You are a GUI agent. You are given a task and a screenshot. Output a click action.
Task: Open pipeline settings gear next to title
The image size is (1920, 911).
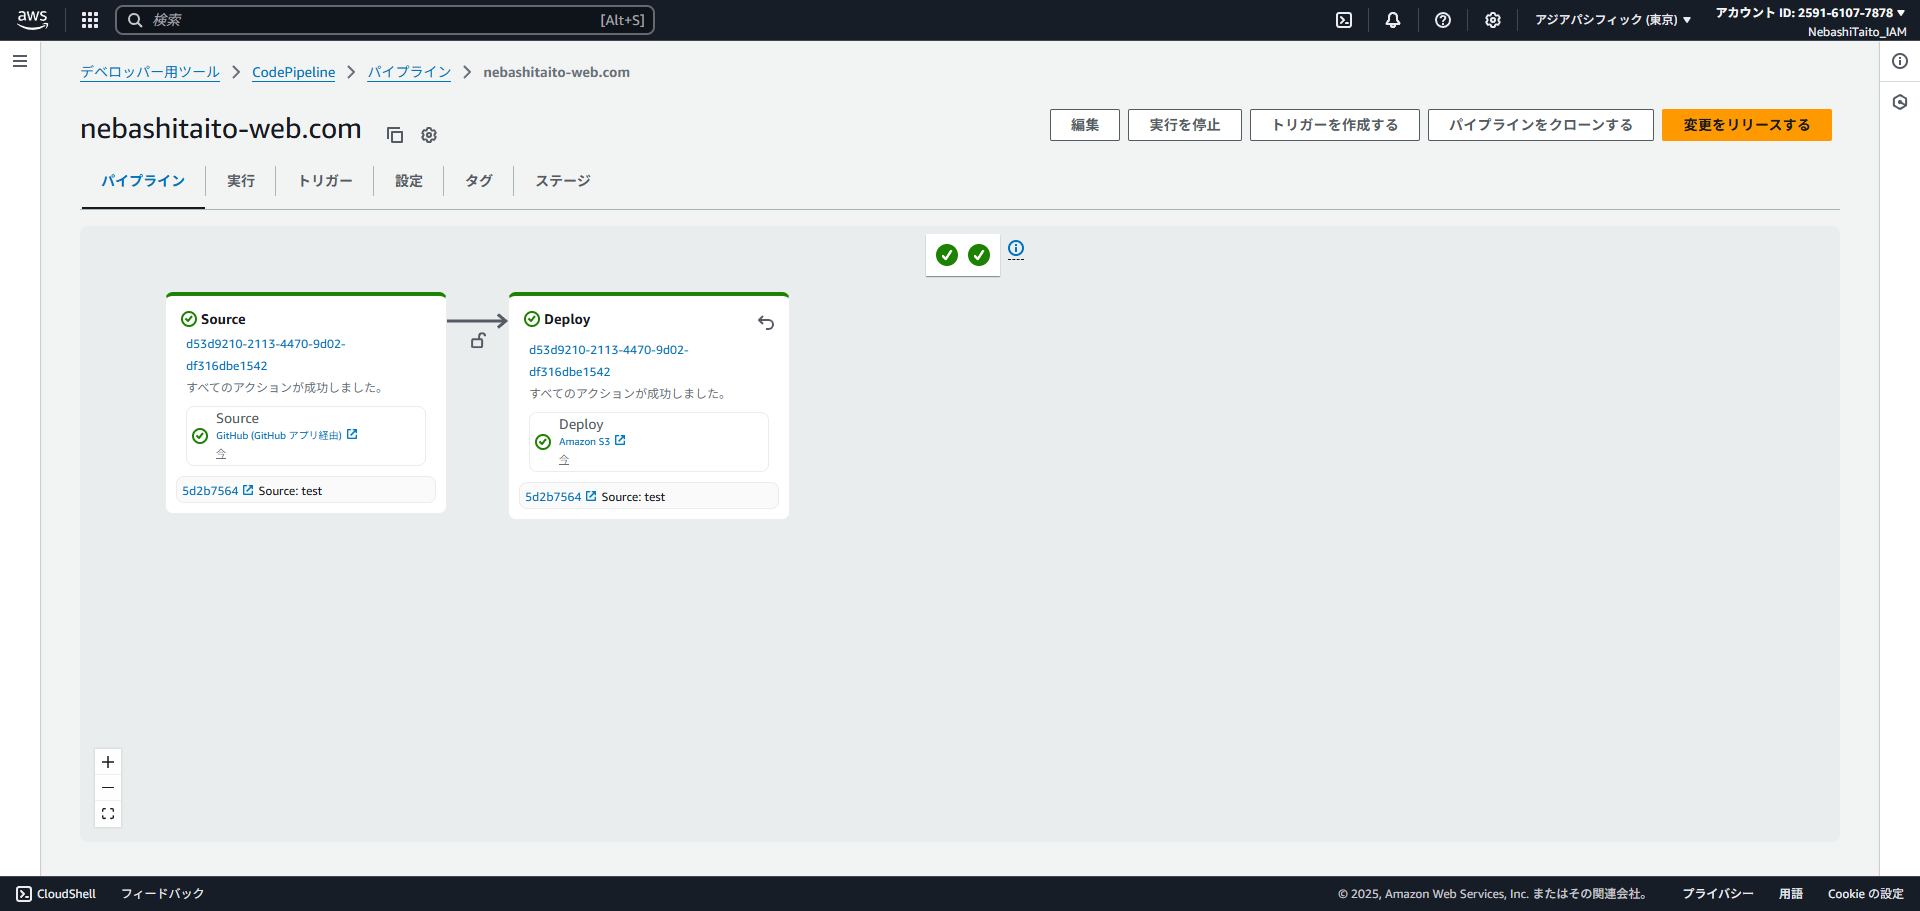click(429, 135)
